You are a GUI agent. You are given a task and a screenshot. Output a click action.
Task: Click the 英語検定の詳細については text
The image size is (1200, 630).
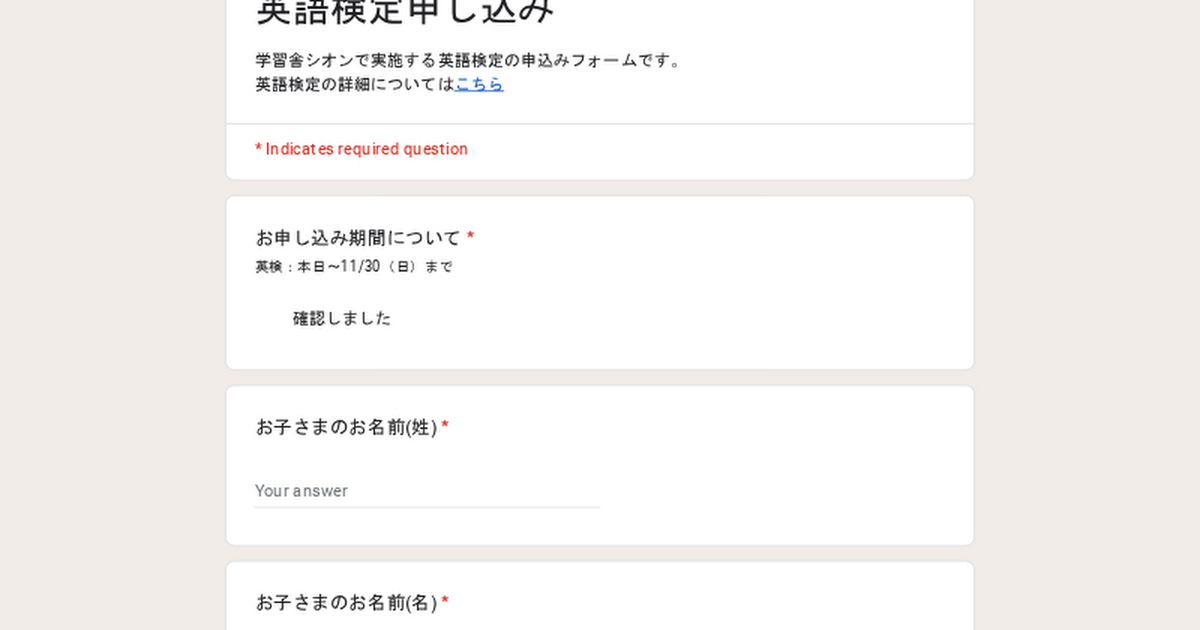[354, 85]
